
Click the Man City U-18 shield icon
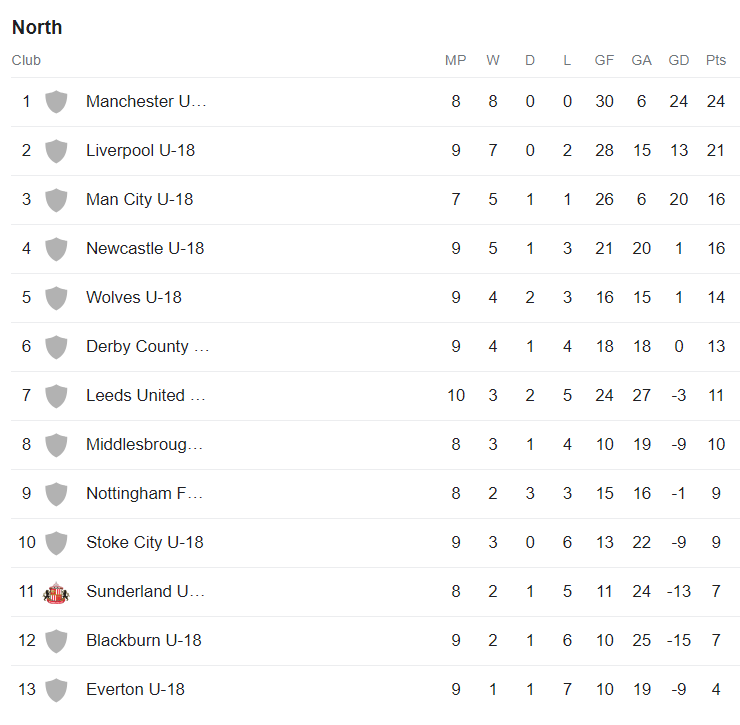(x=56, y=200)
